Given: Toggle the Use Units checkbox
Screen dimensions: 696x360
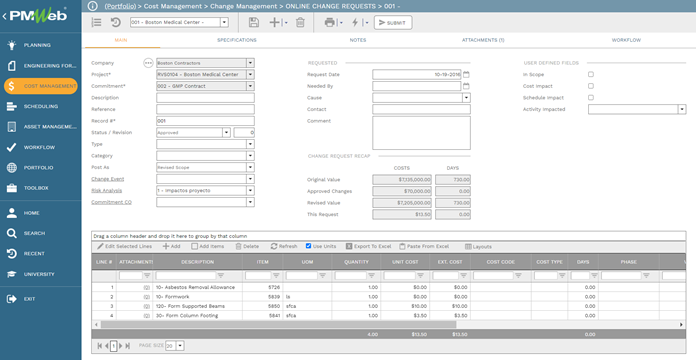Looking at the screenshot, I should 308,246.
